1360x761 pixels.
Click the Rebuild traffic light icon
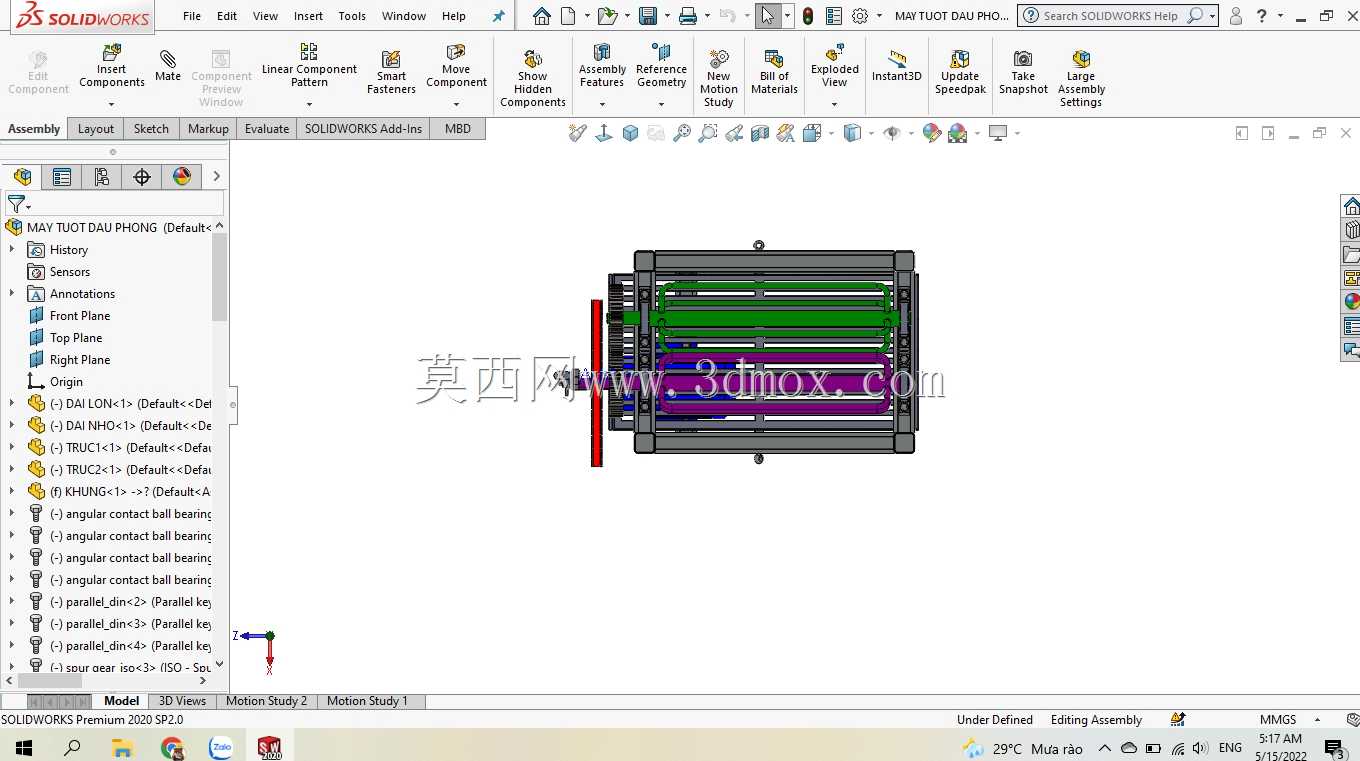807,16
